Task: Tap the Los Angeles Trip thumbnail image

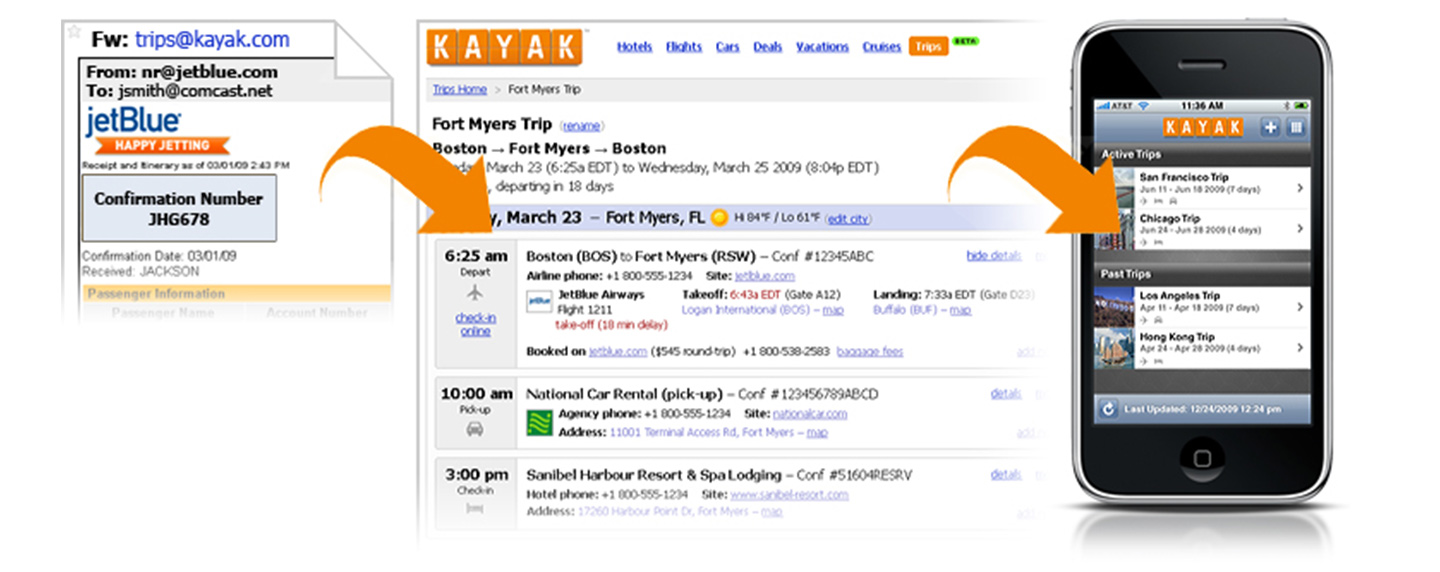Action: pyautogui.click(x=1113, y=307)
